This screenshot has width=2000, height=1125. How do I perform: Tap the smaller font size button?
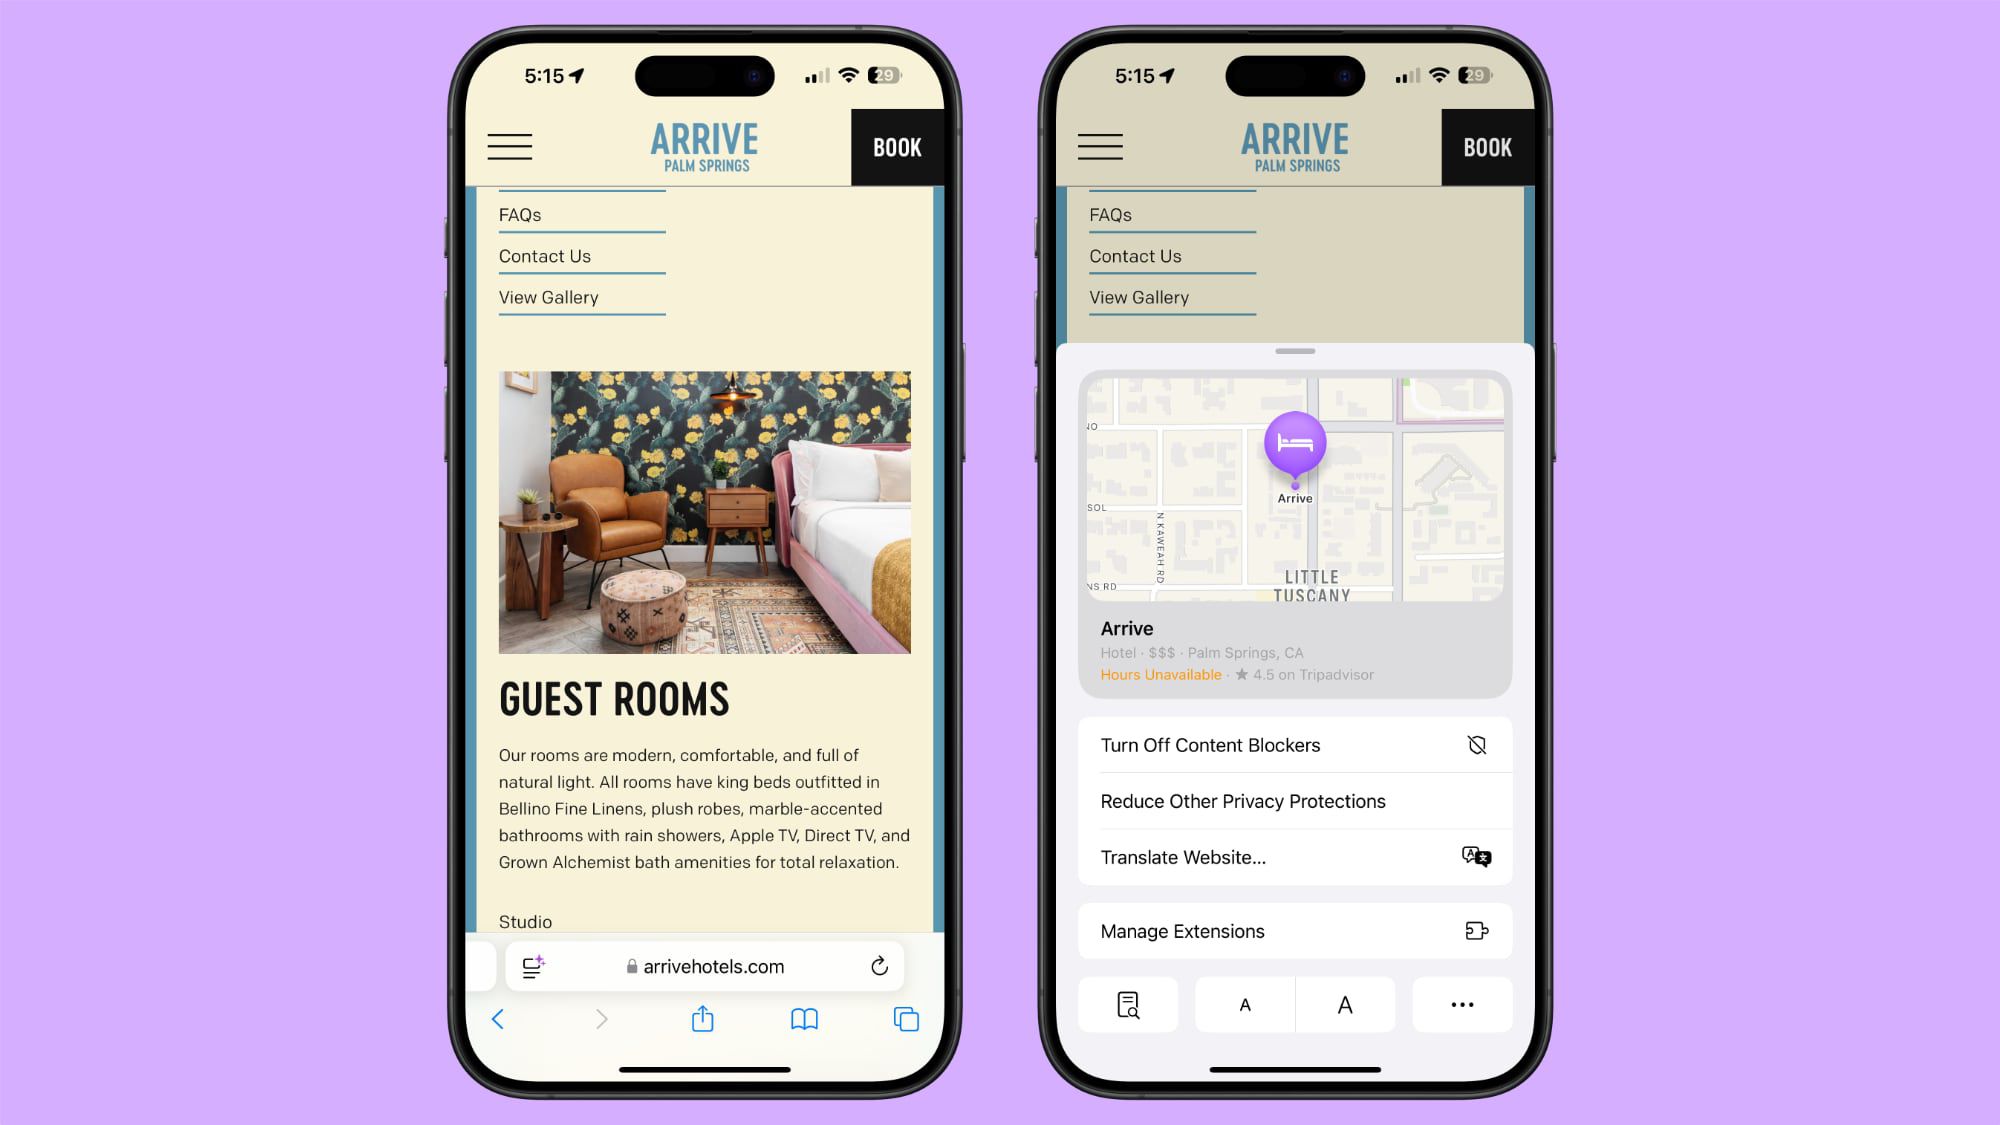tap(1243, 1004)
